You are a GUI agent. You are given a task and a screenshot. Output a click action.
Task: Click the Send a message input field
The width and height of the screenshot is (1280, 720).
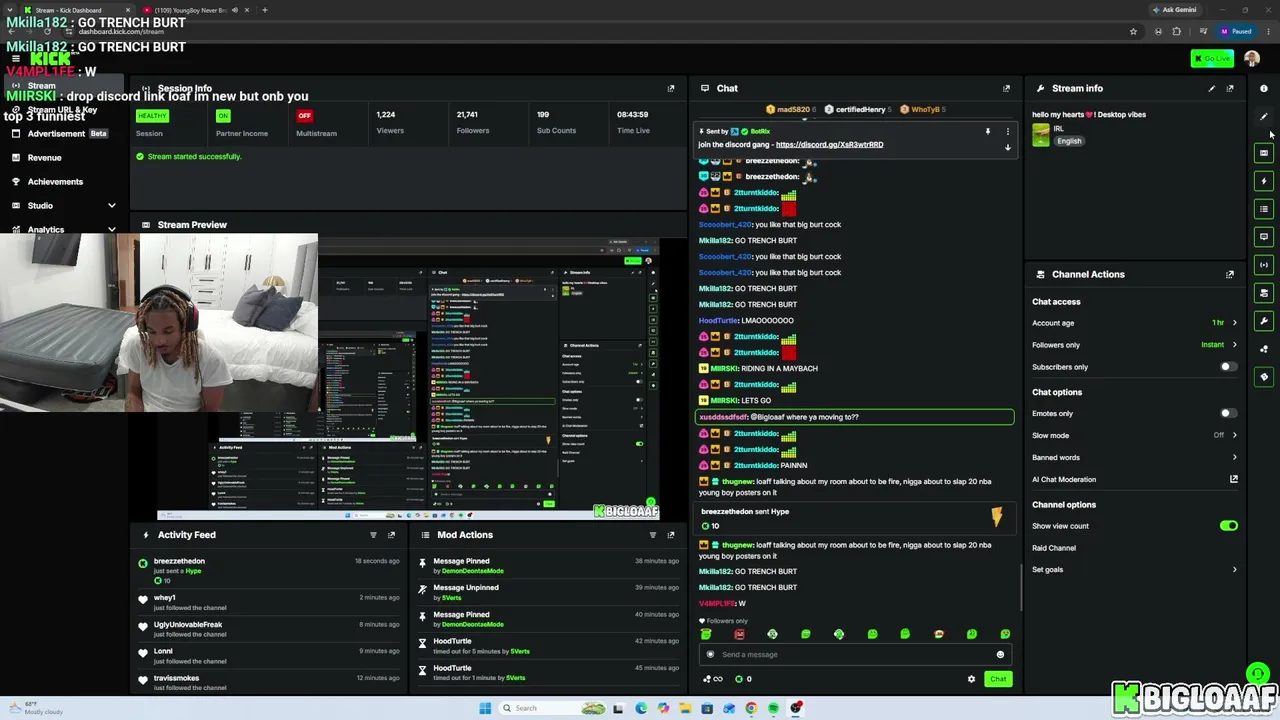coord(855,655)
